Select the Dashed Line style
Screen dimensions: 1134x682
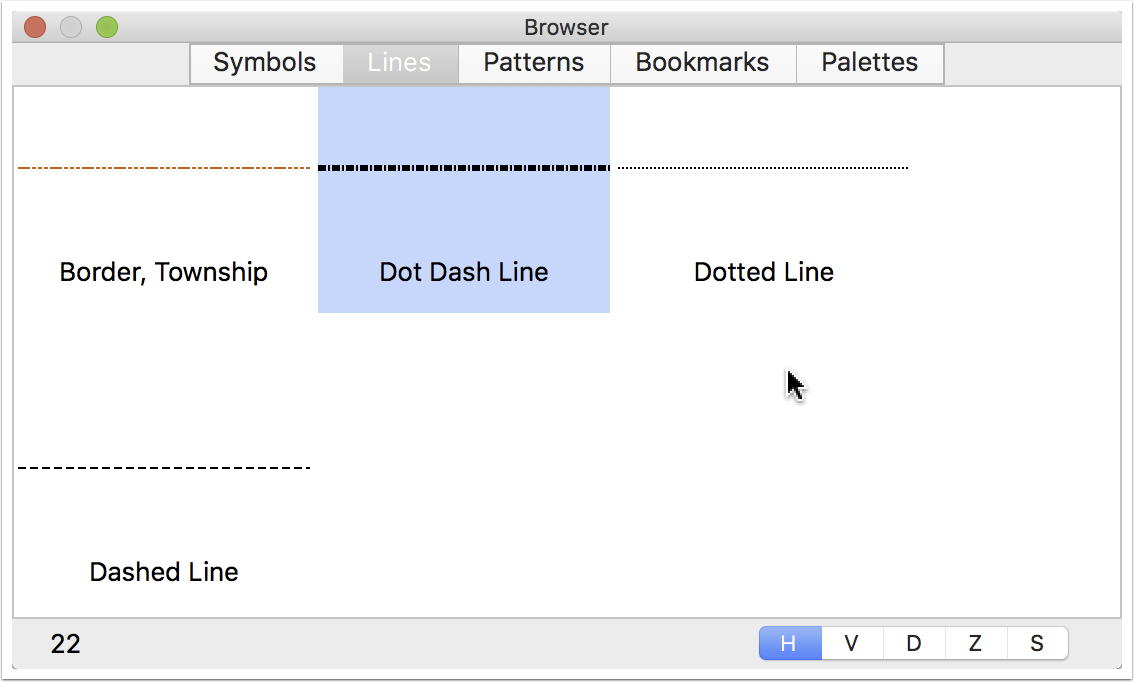(164, 499)
